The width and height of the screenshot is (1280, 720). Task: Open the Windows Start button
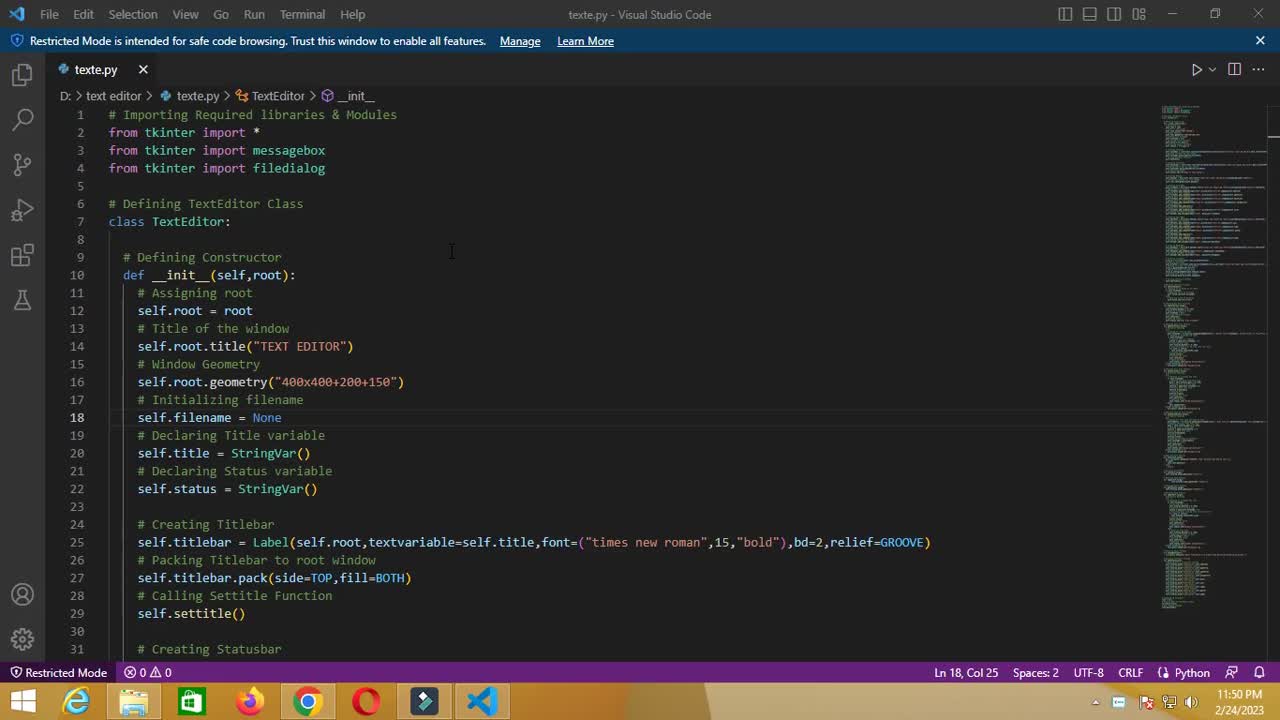(x=22, y=702)
